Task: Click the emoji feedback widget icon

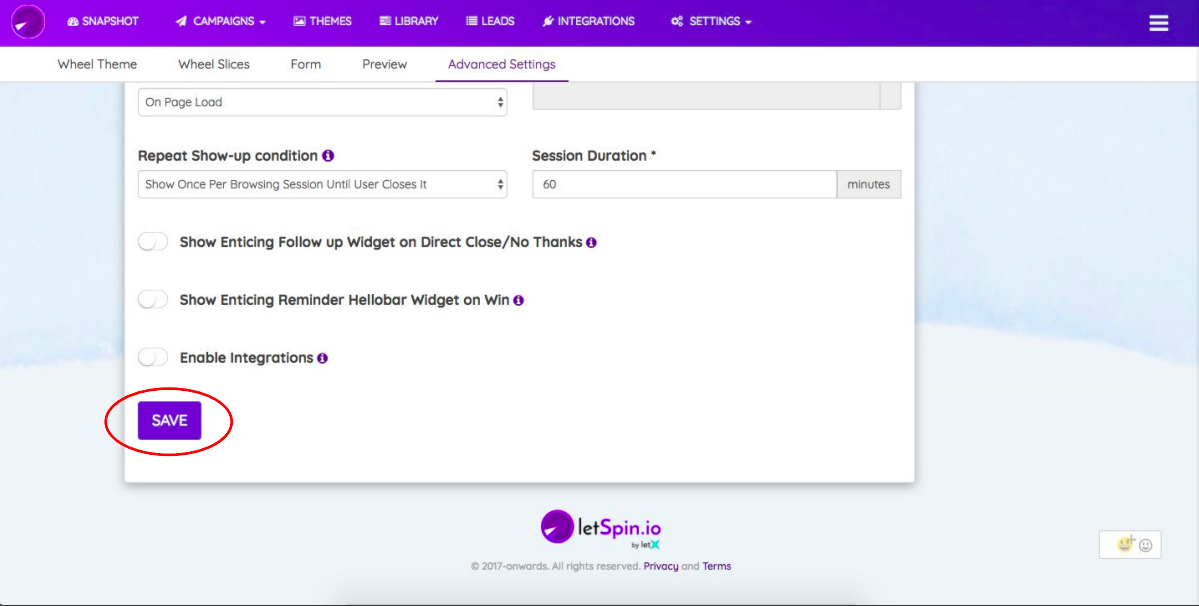Action: point(1130,545)
